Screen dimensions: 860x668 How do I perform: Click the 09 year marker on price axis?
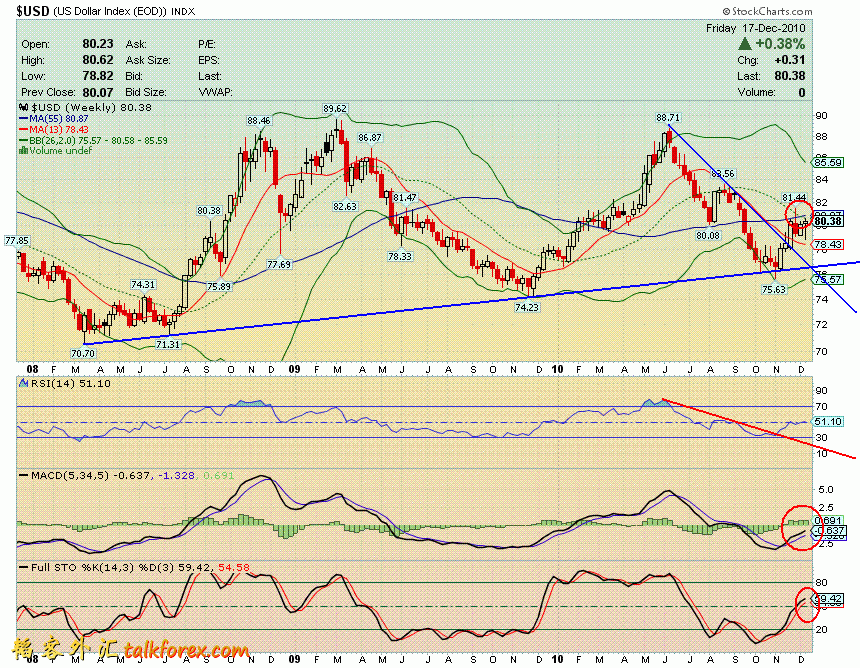(295, 369)
